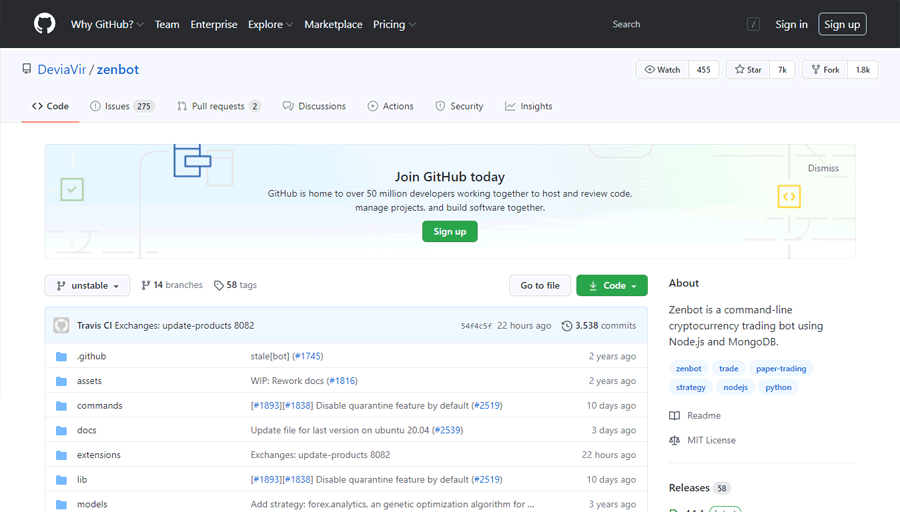Fork the zenbot repository
This screenshot has width=900, height=512.
(825, 69)
